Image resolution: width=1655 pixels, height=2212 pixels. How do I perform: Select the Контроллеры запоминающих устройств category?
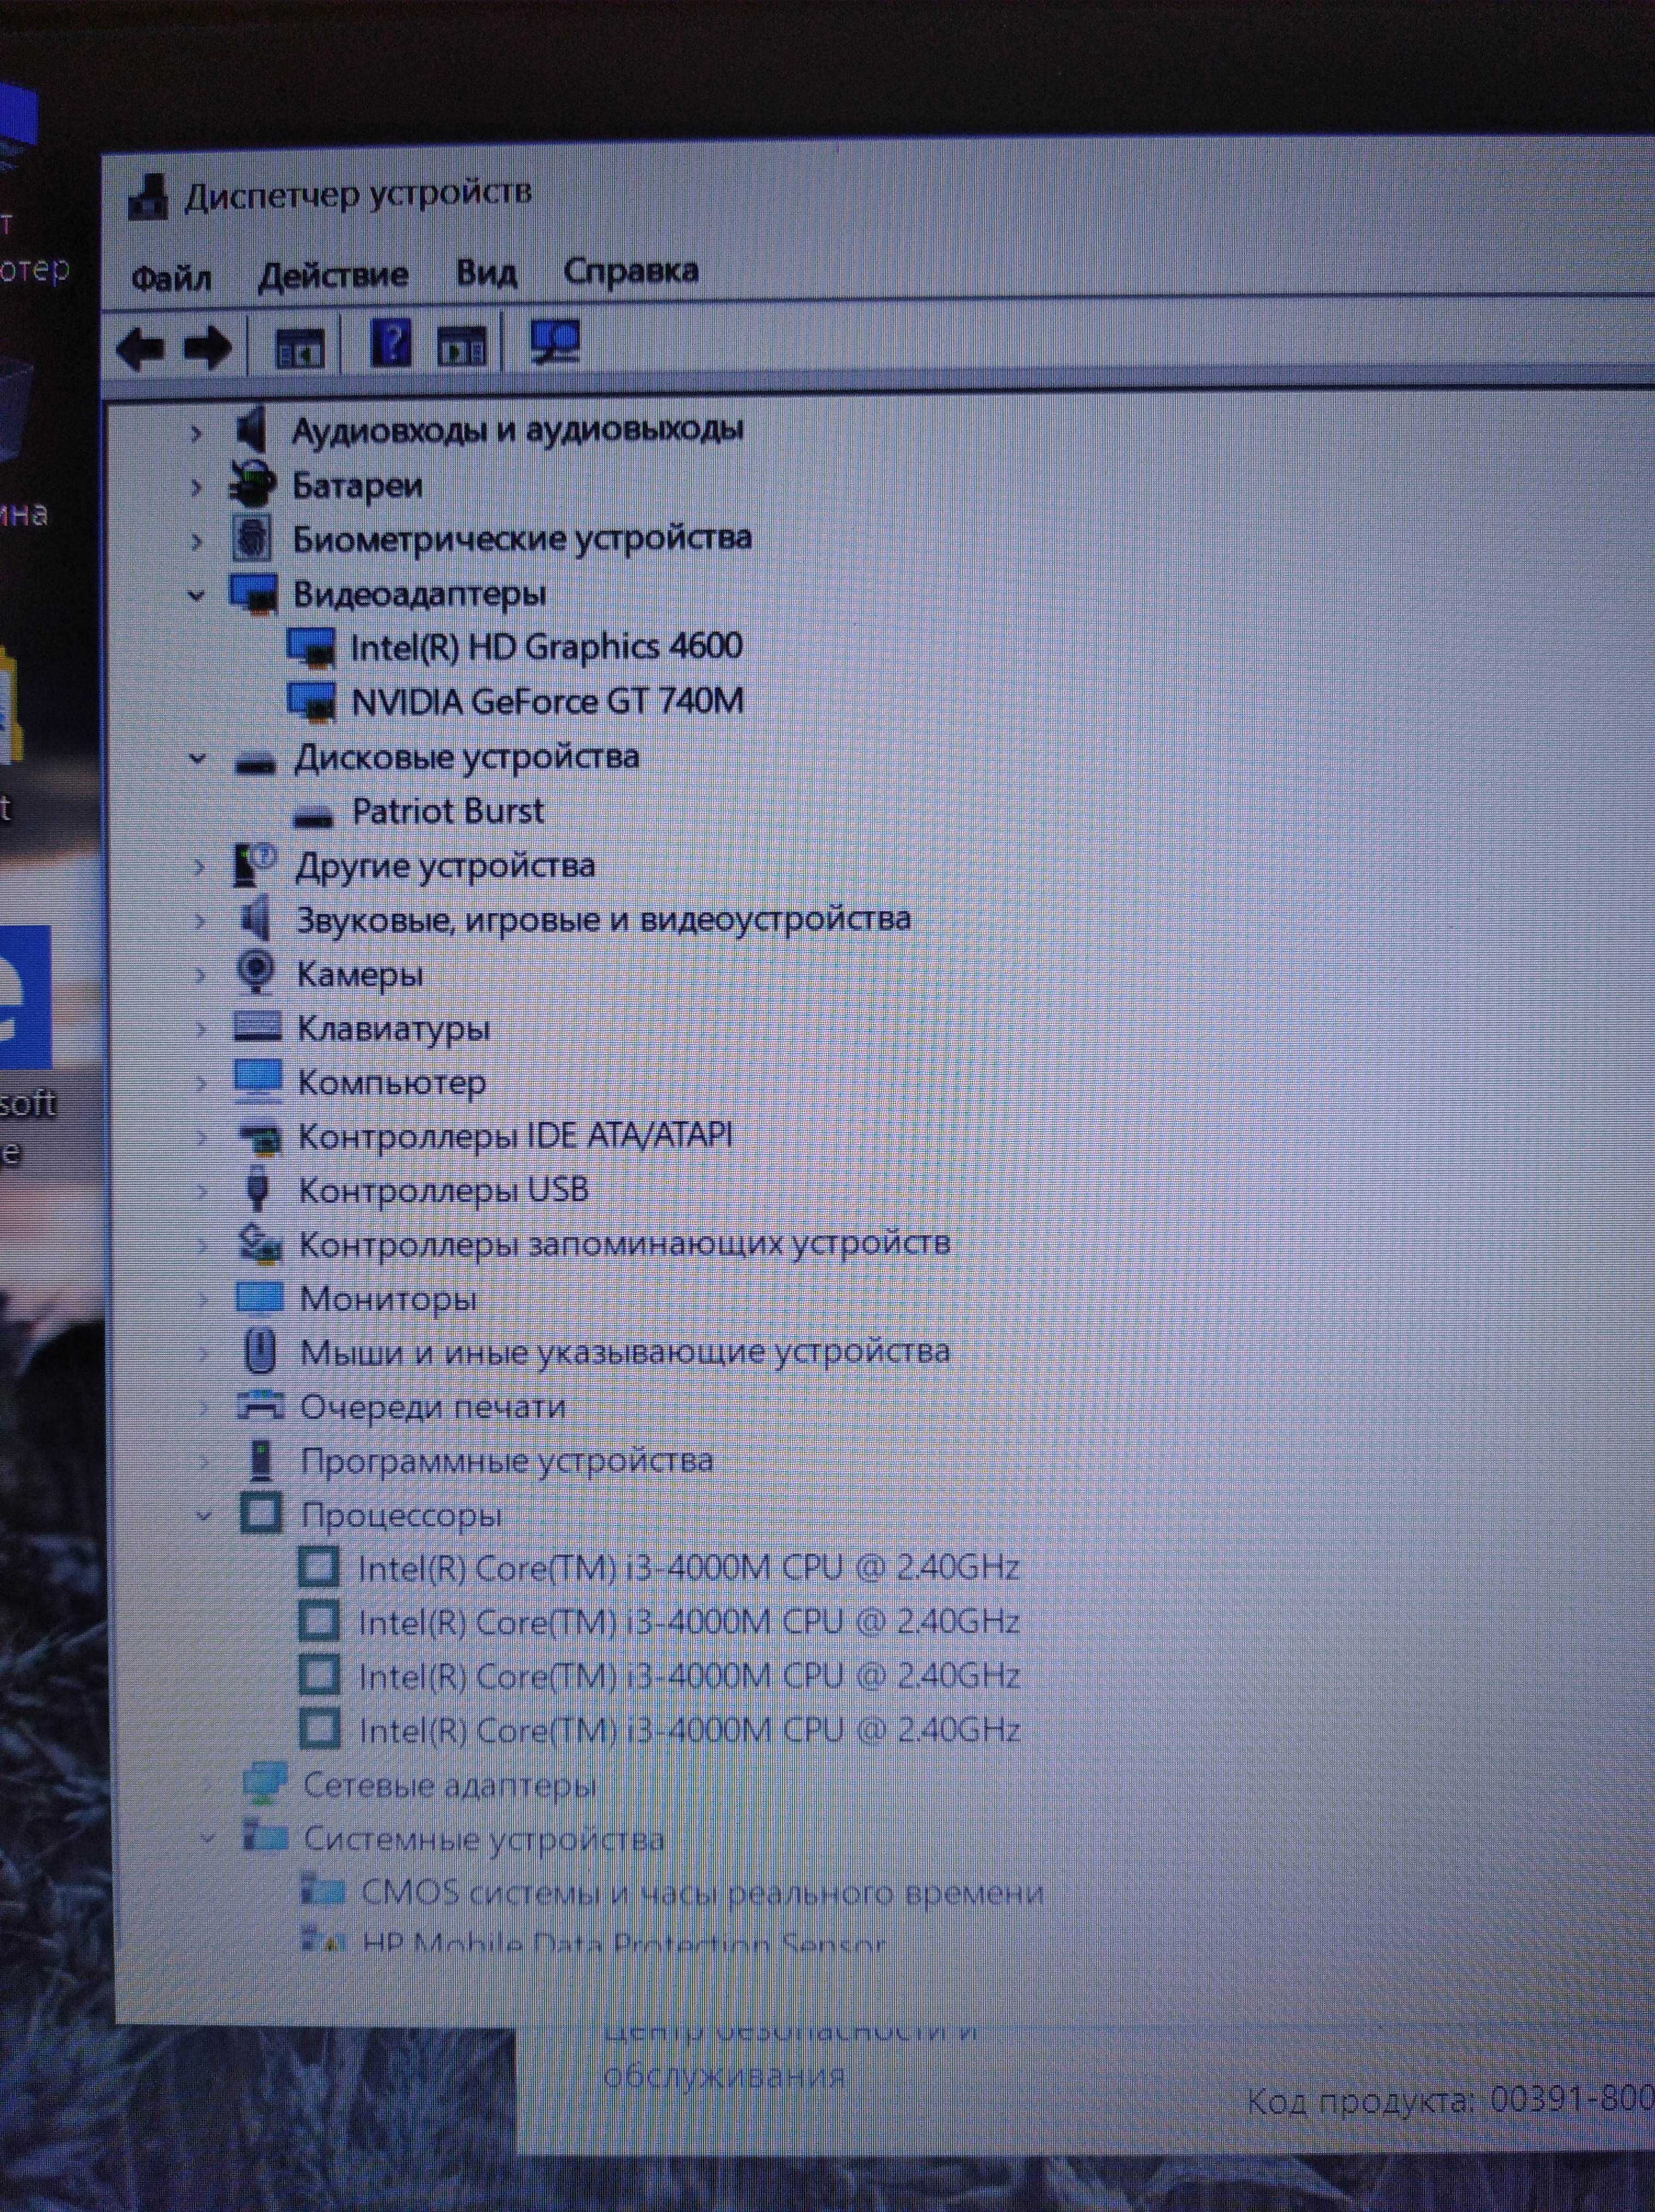coord(624,1243)
